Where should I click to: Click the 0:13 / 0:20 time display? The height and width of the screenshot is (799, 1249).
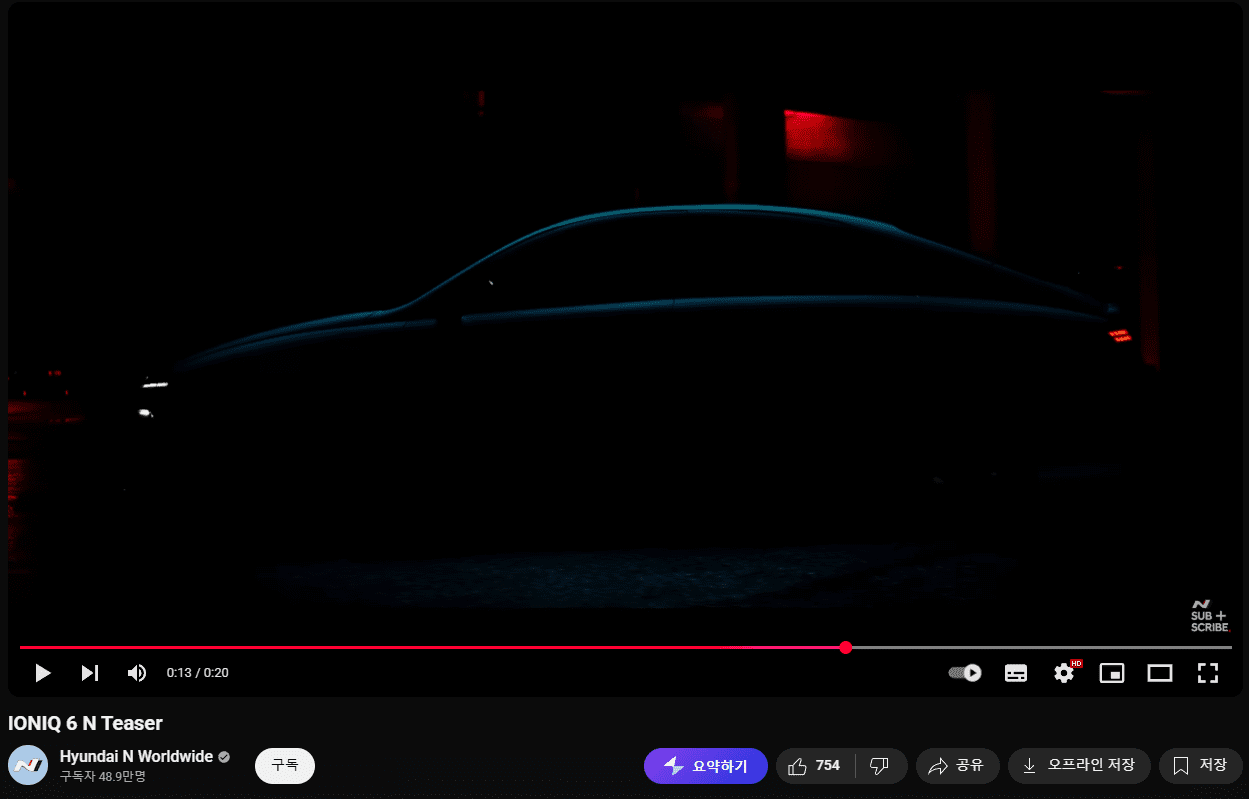click(198, 673)
